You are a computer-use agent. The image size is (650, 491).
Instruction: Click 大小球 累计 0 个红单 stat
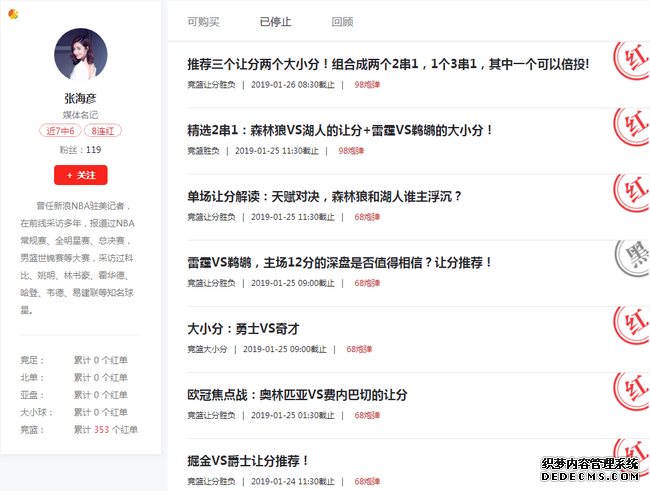click(x=74, y=412)
